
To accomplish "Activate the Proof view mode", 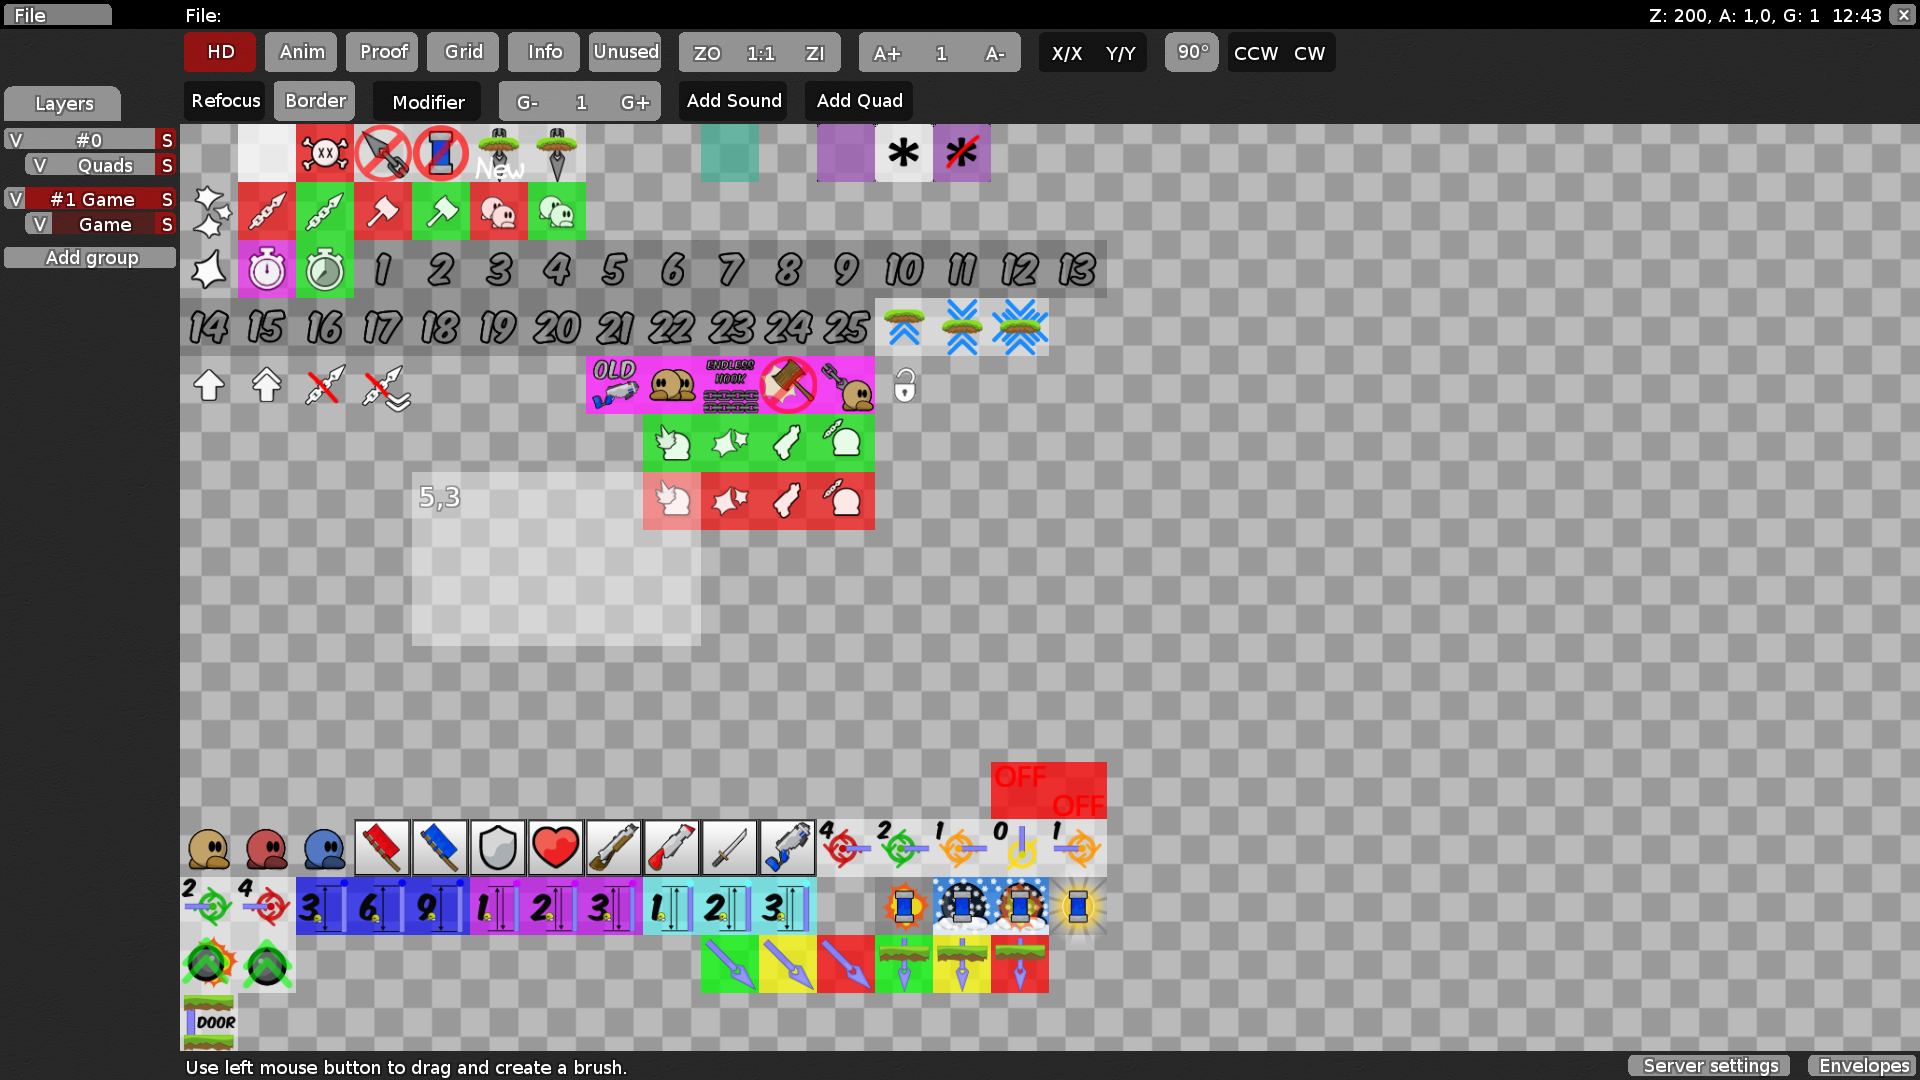I will [381, 52].
